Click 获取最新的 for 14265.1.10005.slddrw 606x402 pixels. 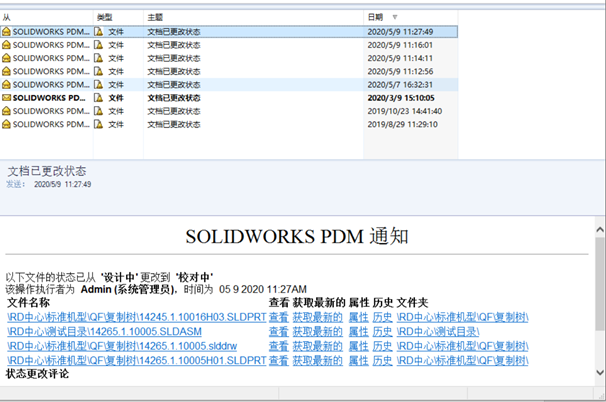tap(318, 346)
